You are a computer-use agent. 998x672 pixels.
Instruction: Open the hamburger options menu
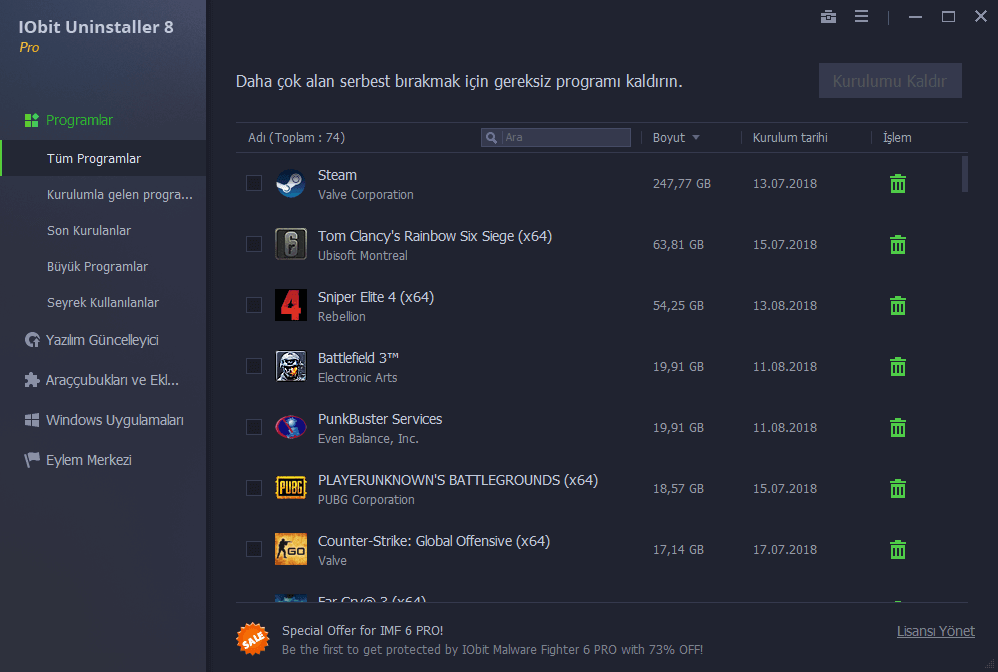(x=861, y=17)
